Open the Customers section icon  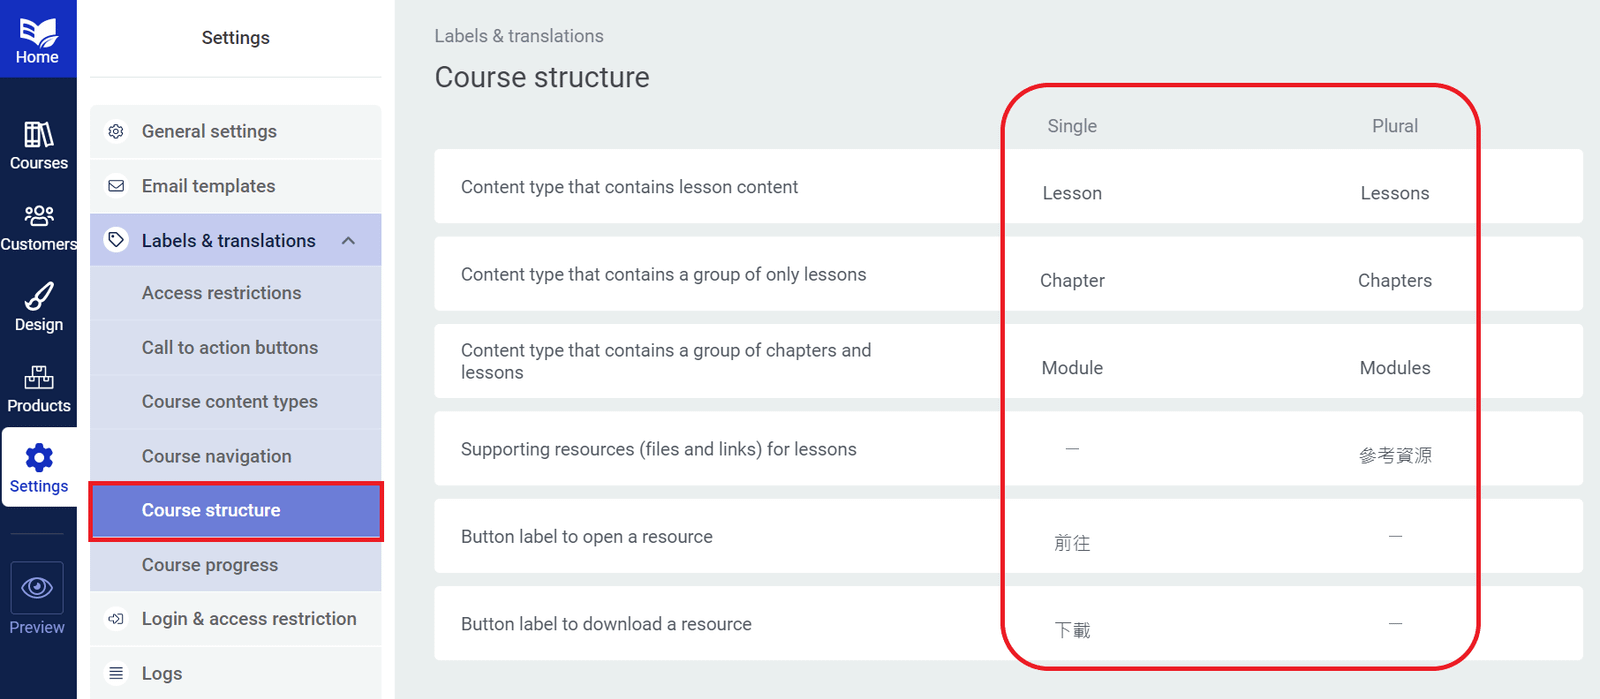click(38, 215)
